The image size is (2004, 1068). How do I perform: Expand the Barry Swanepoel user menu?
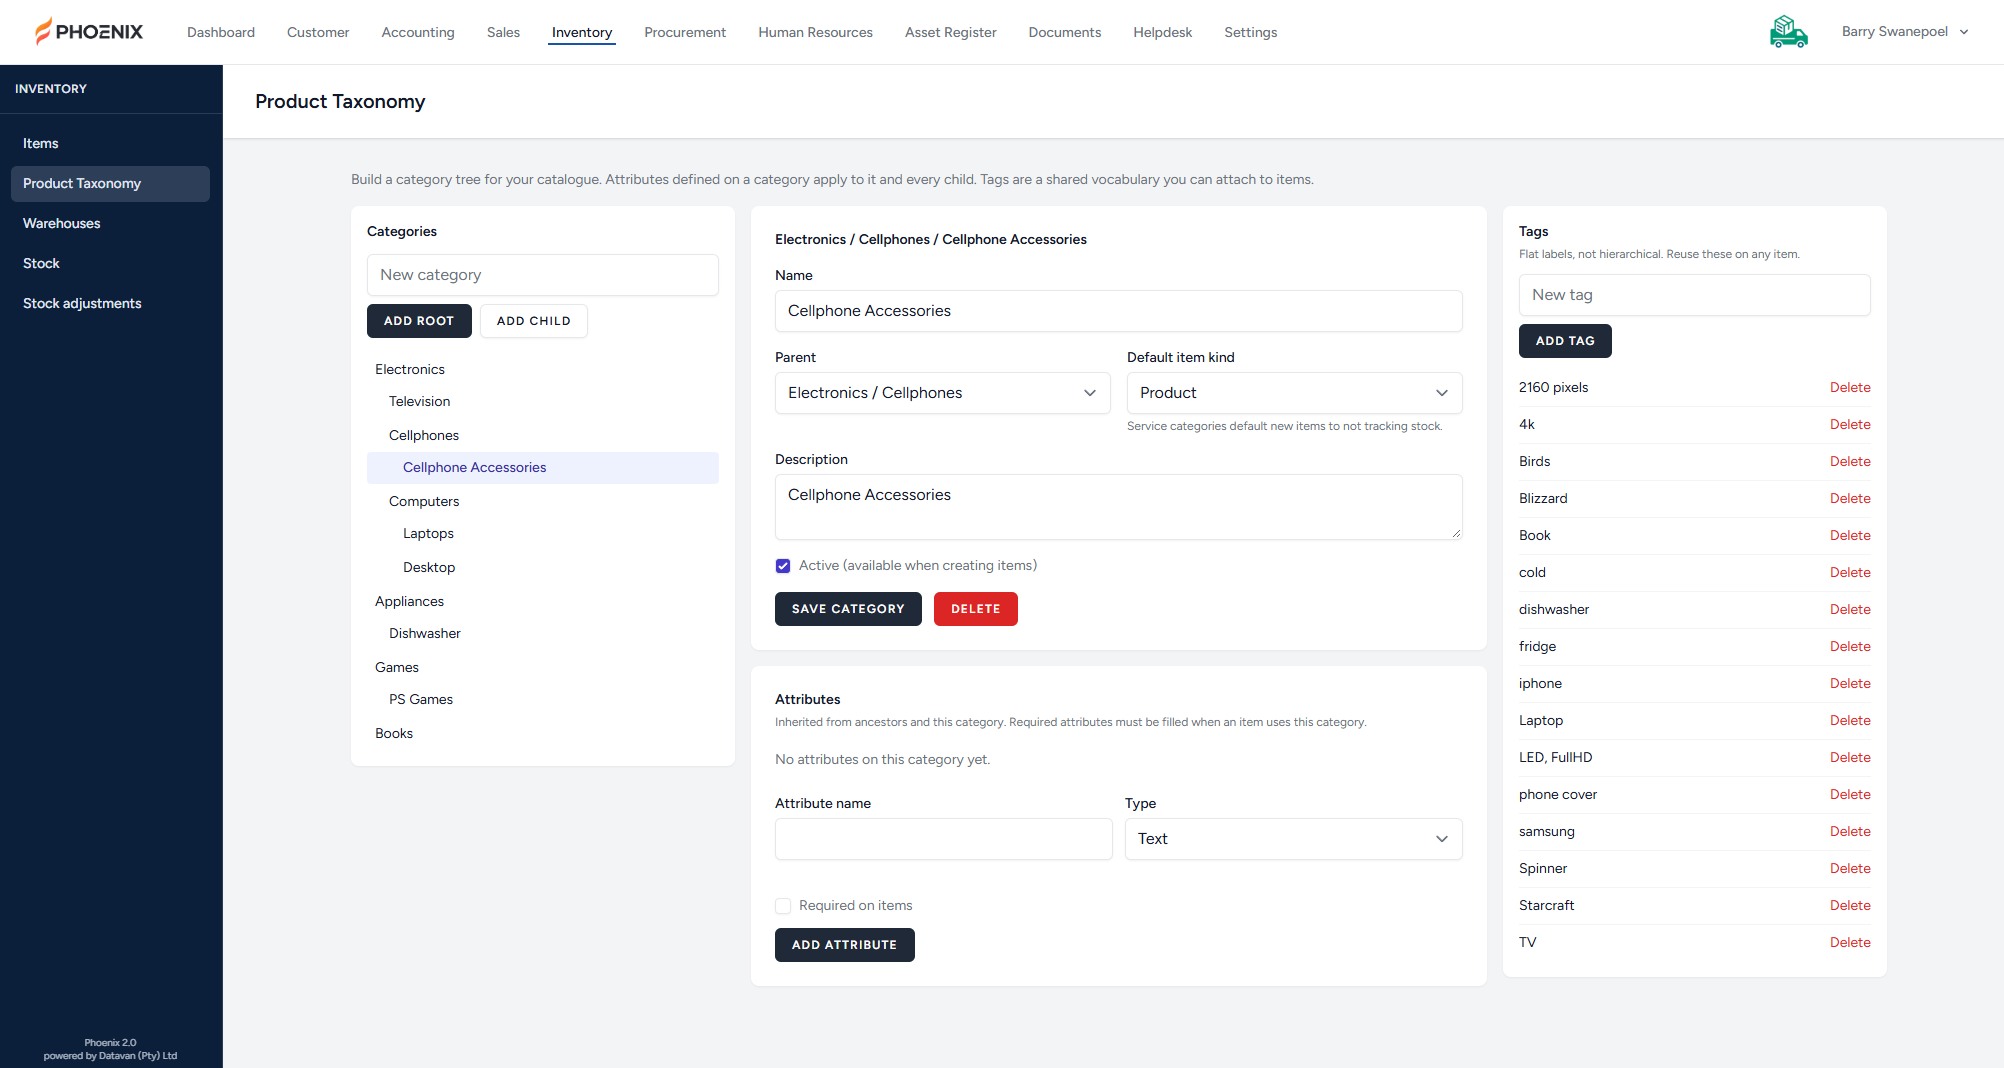tap(1905, 32)
